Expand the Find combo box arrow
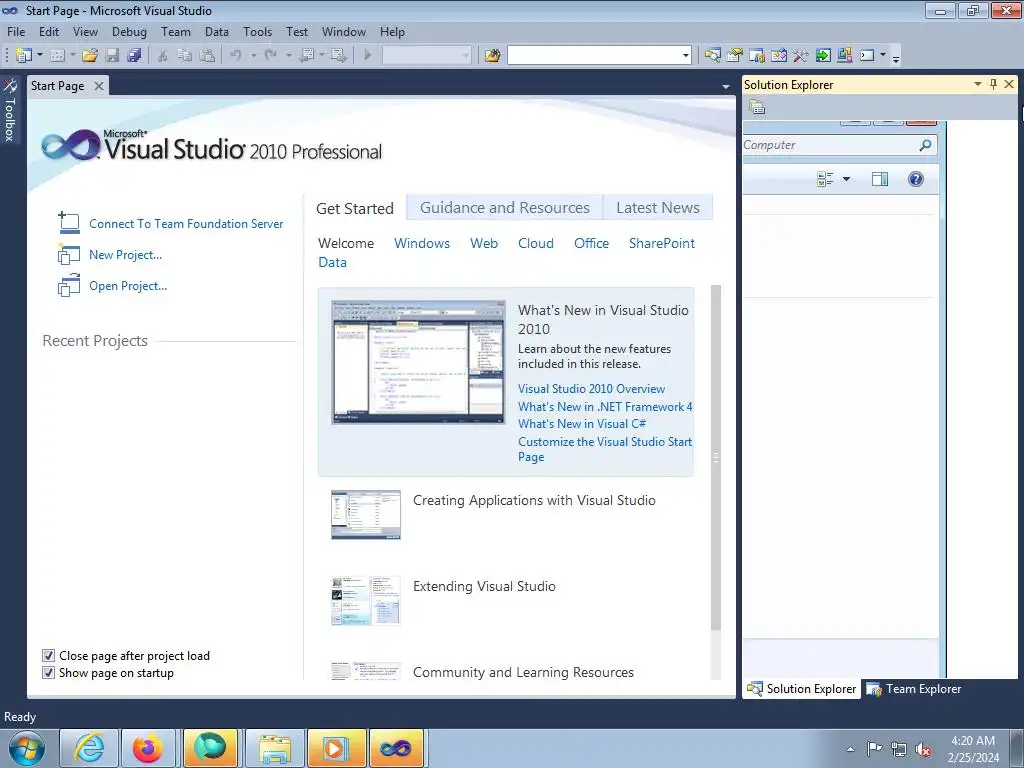The width and height of the screenshot is (1024, 768). pyautogui.click(x=685, y=56)
